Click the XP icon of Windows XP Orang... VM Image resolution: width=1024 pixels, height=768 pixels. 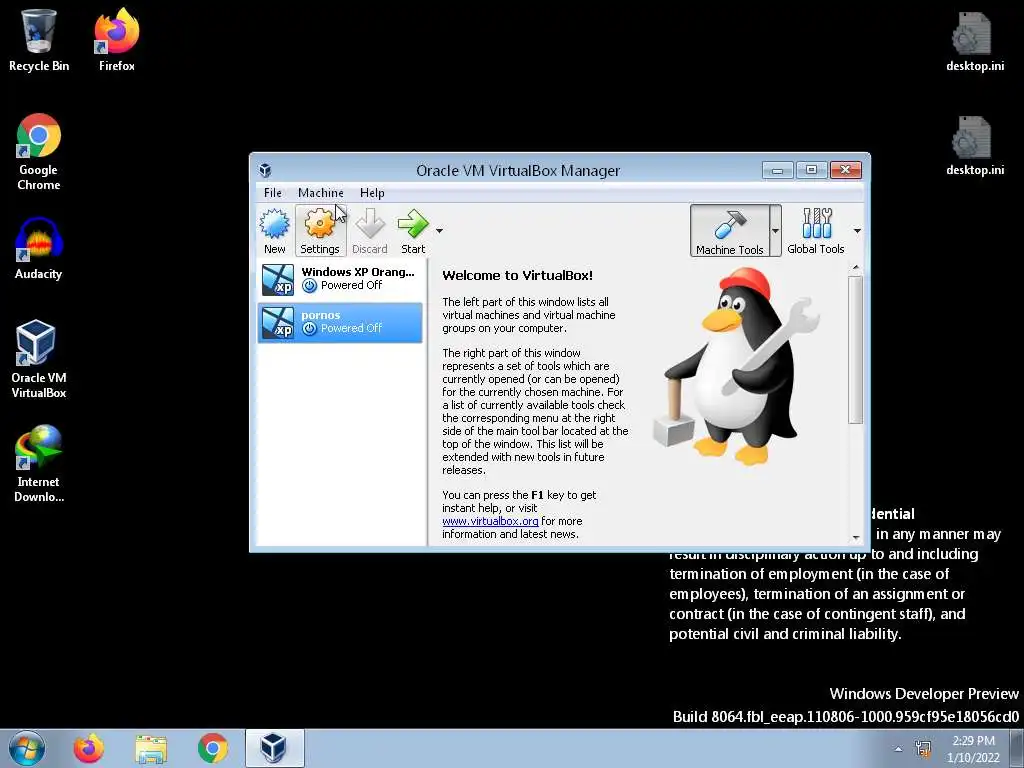(x=278, y=280)
